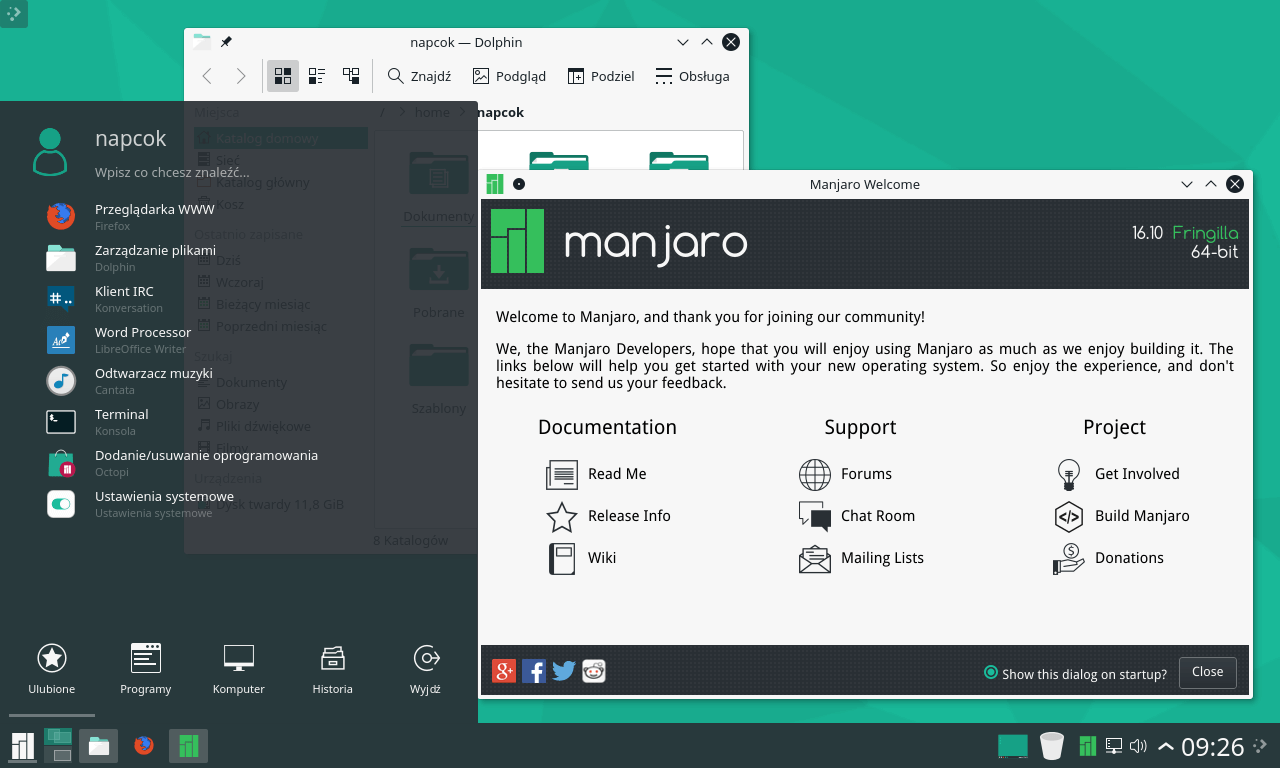Image resolution: width=1280 pixels, height=768 pixels.
Task: Open Dolphin window menu icon in titlebar
Action: (202, 42)
